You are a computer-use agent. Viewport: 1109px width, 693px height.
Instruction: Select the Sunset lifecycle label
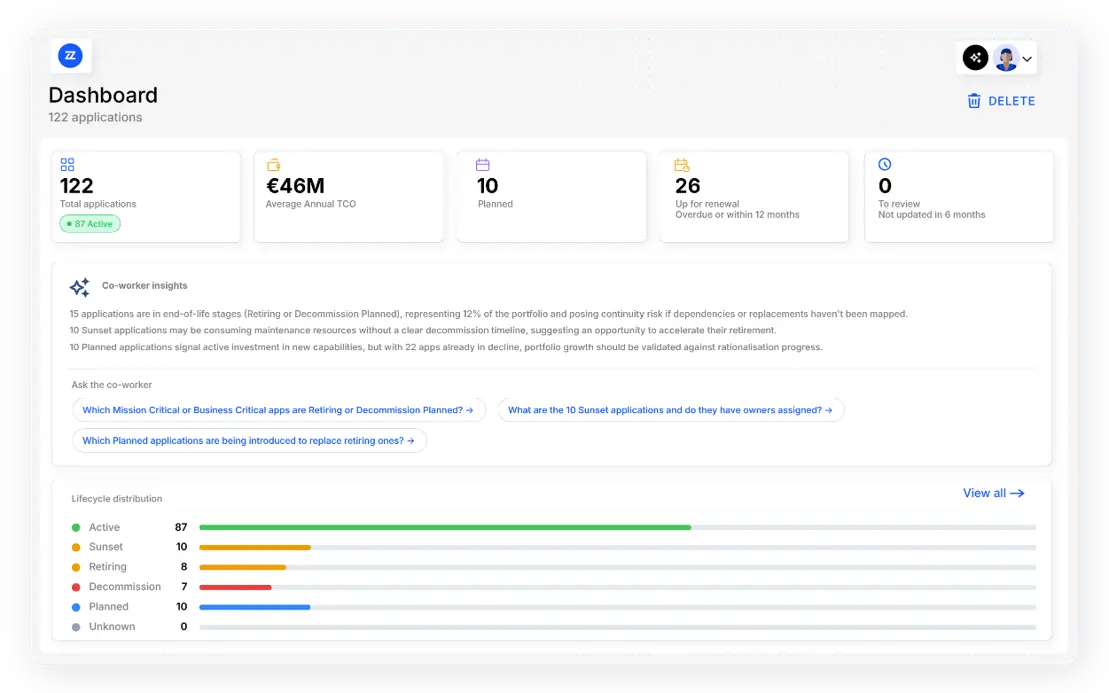click(105, 547)
